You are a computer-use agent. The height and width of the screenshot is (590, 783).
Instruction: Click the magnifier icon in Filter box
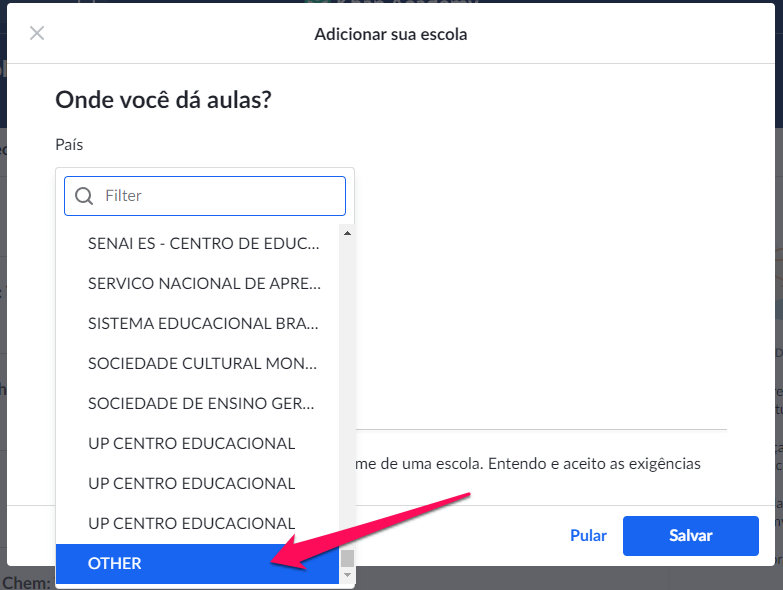tap(84, 196)
